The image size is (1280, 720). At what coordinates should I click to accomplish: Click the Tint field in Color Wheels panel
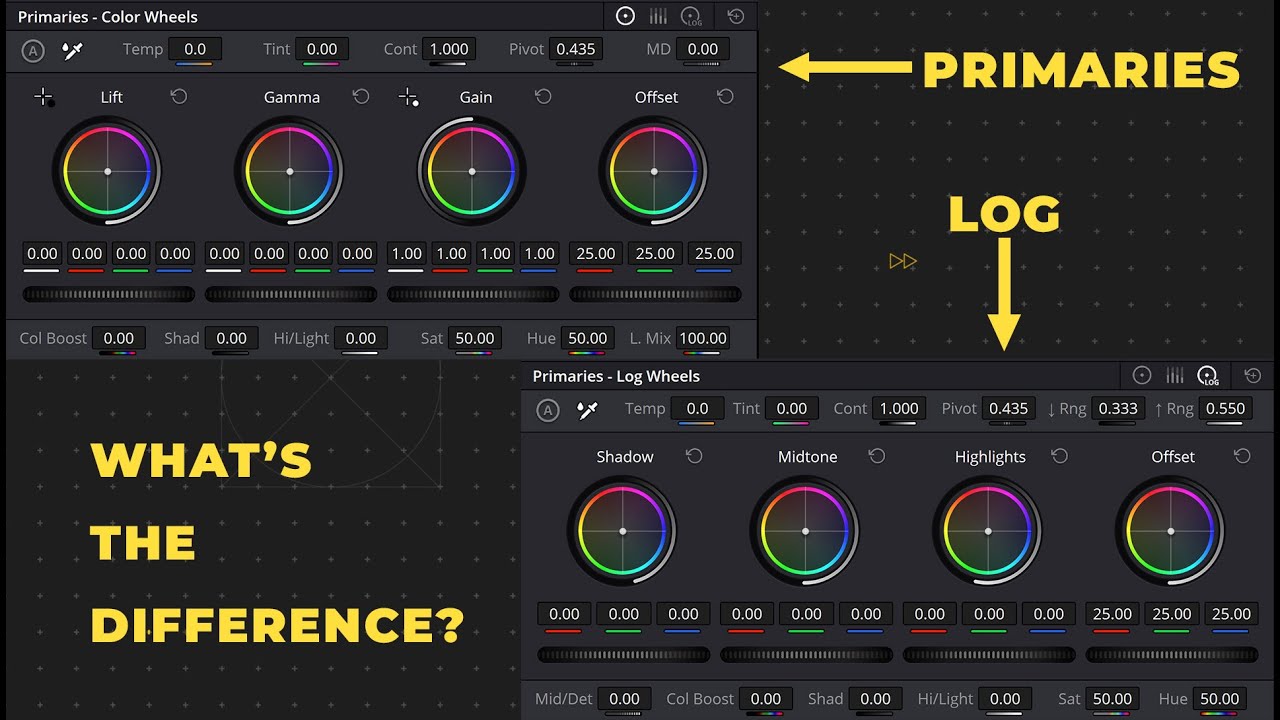(322, 49)
